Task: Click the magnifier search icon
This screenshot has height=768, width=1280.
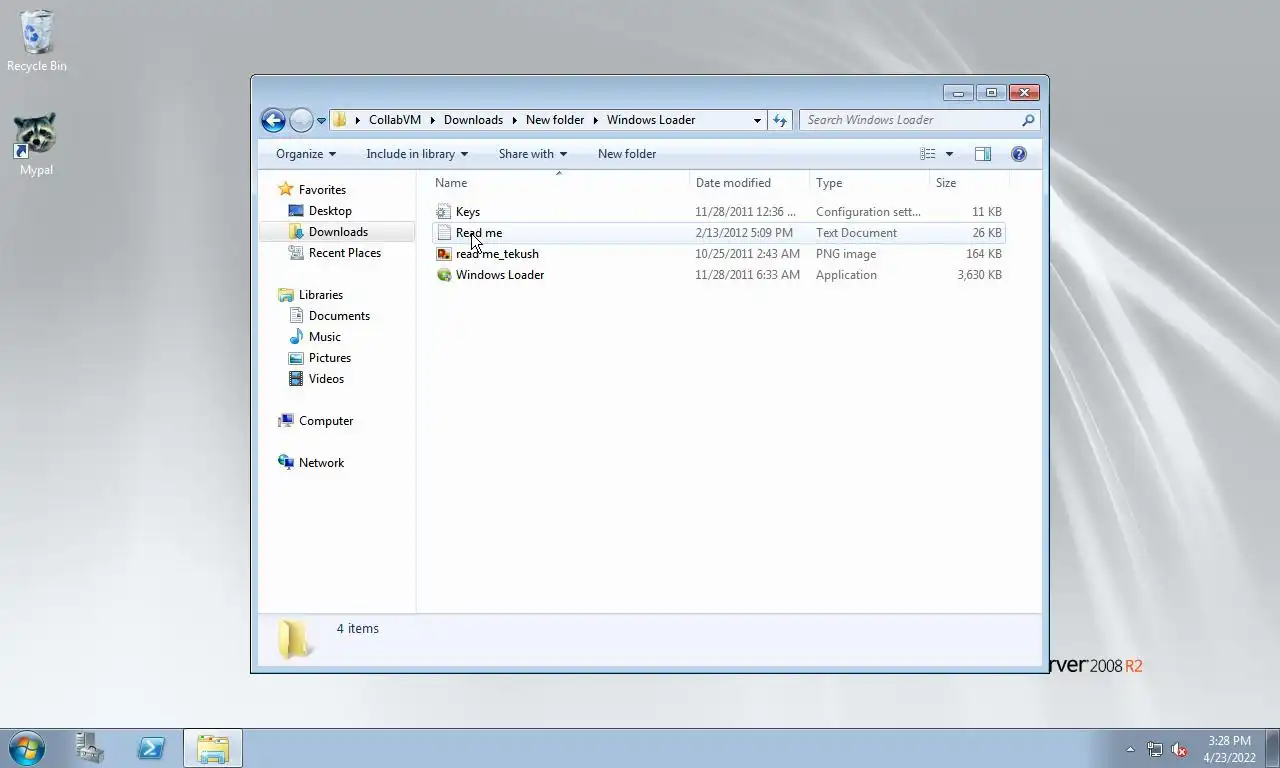Action: [1028, 120]
